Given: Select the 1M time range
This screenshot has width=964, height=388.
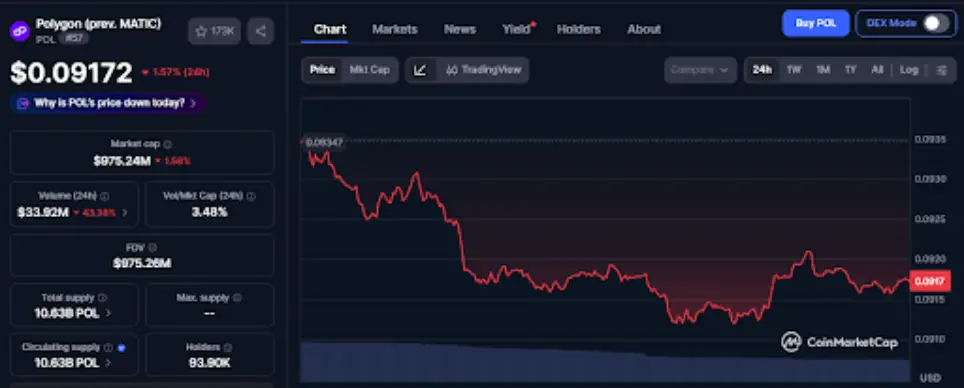Looking at the screenshot, I should 823,70.
